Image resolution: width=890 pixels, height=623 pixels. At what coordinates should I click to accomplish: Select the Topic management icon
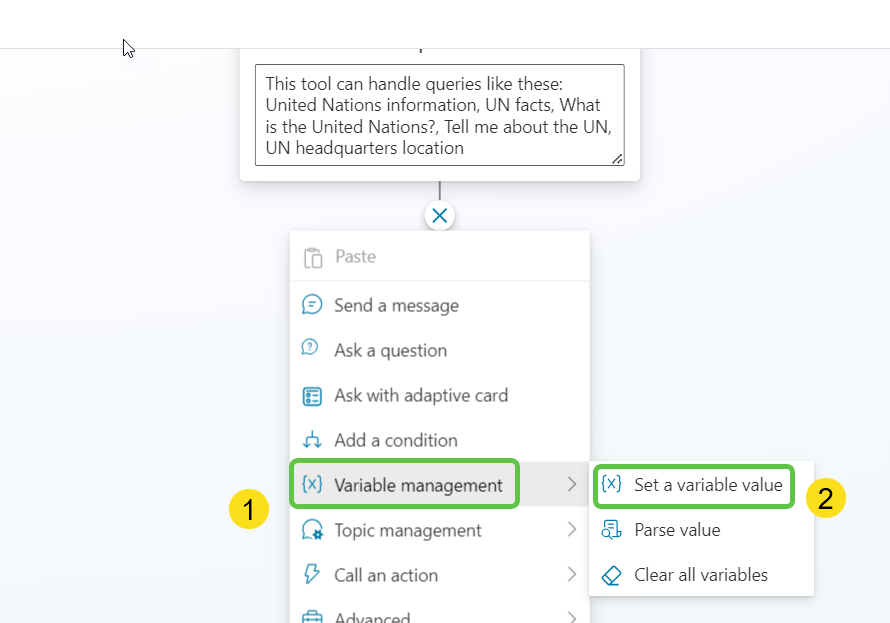[x=315, y=530]
